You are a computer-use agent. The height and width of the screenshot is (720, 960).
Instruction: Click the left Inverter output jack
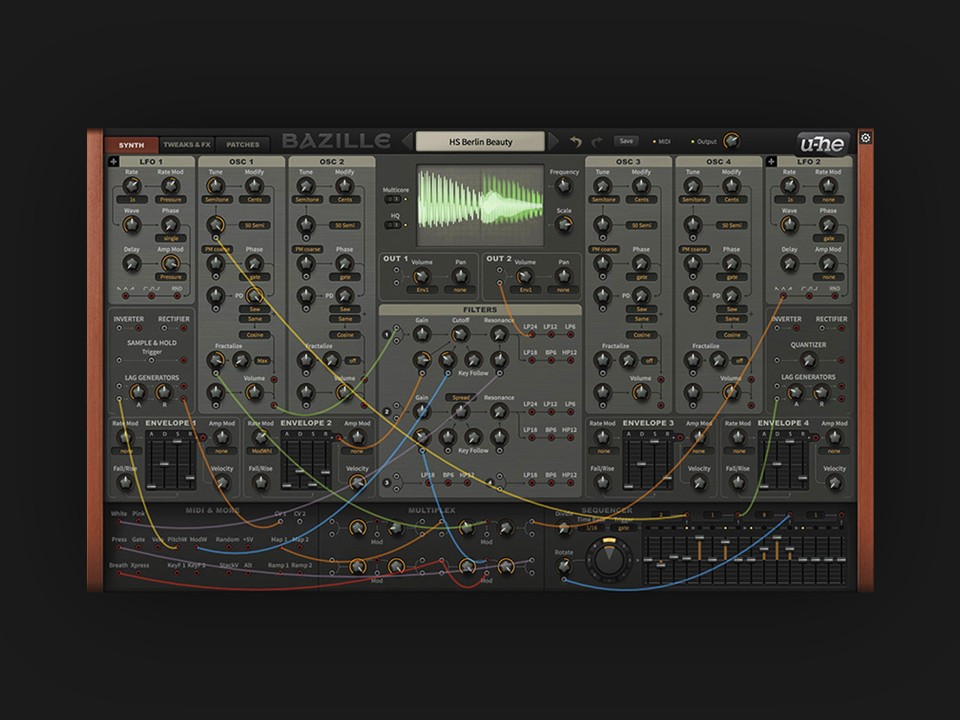(x=138, y=329)
